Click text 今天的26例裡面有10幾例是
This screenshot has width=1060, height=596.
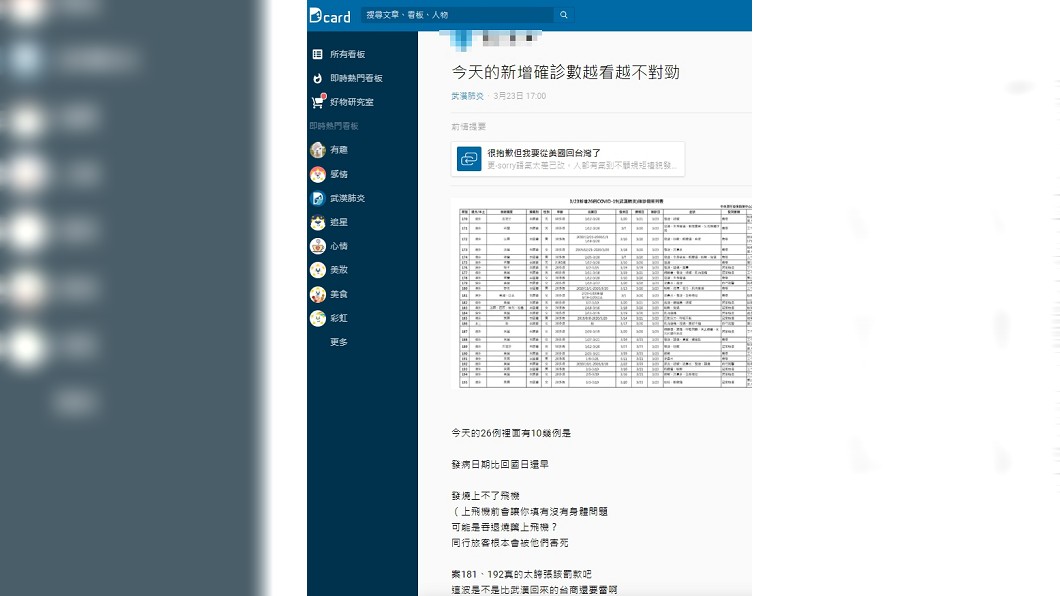point(511,433)
